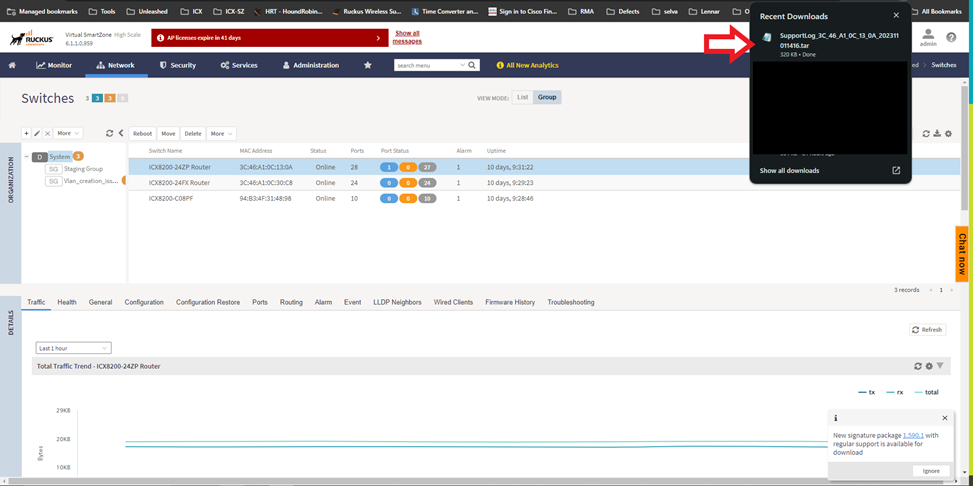The width and height of the screenshot is (973, 486).
Task: Click Show all downloads link
Action: click(x=789, y=171)
